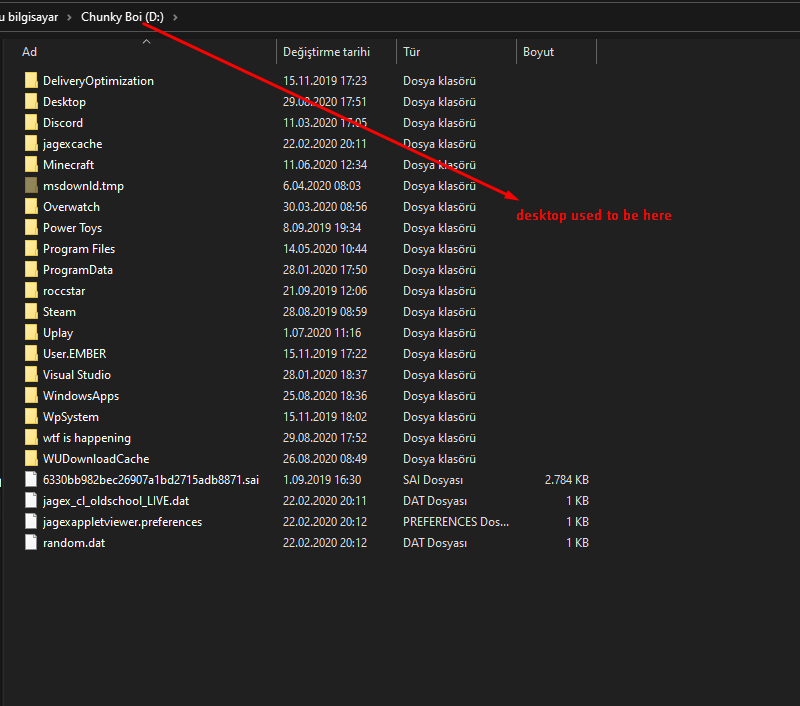
Task: Select the Minecraft folder name
Action: pos(68,165)
